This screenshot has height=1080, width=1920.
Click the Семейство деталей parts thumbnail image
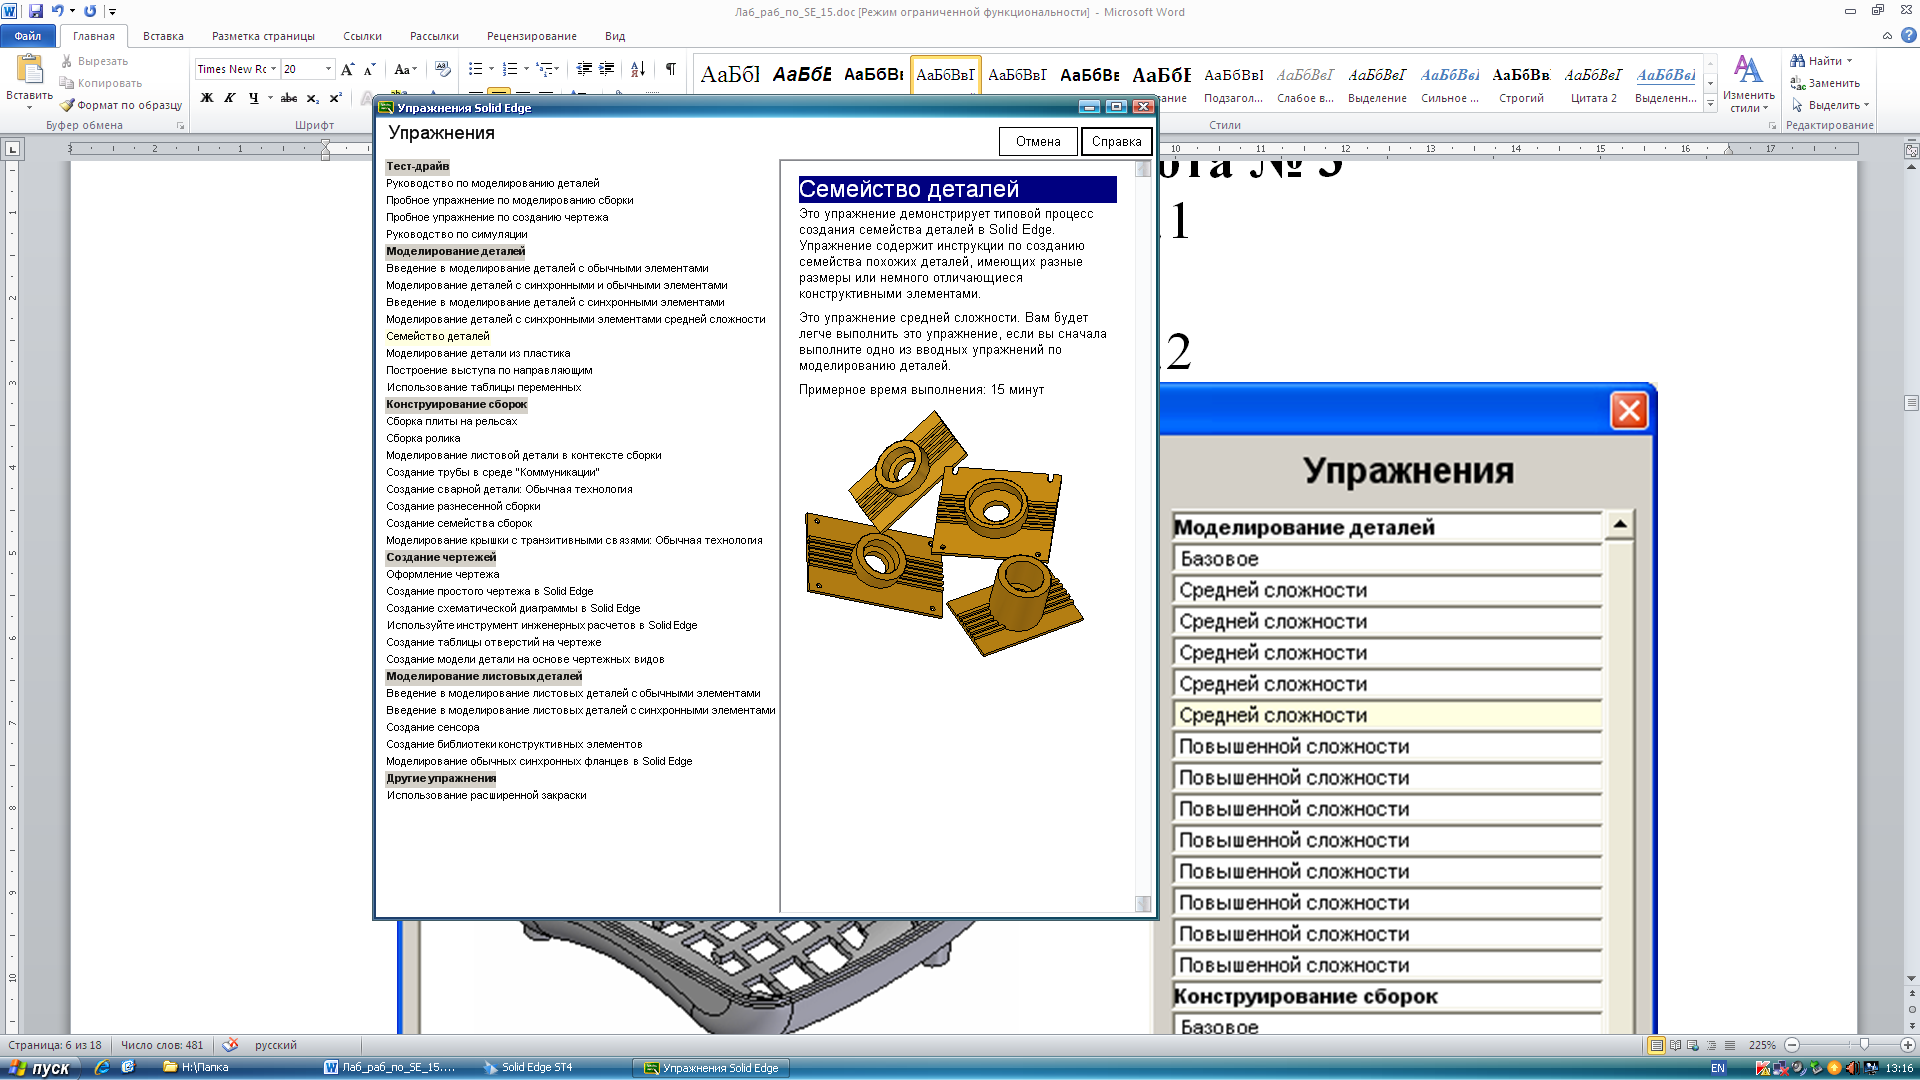point(944,533)
